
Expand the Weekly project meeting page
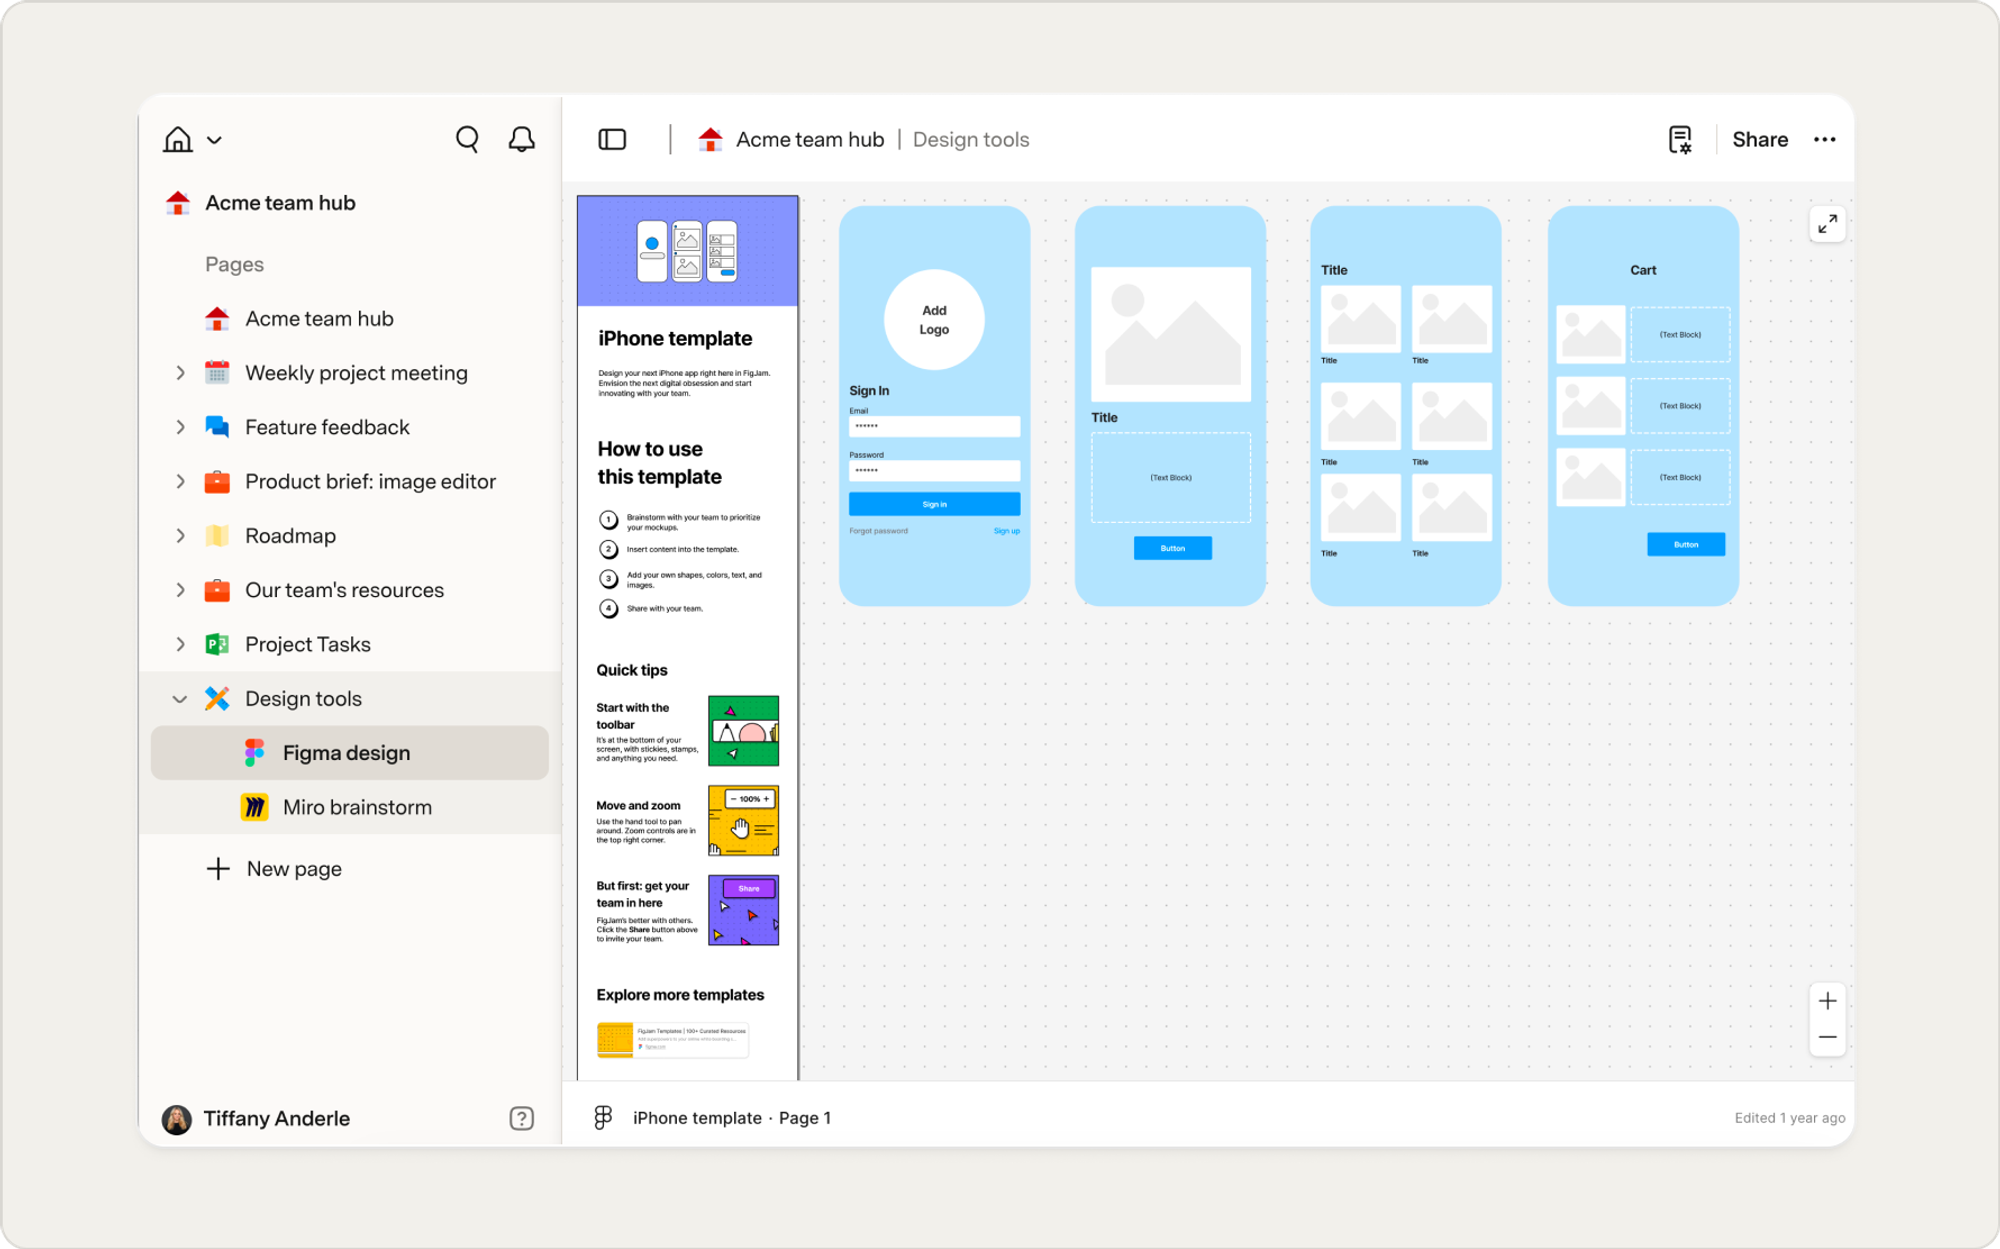(x=180, y=373)
